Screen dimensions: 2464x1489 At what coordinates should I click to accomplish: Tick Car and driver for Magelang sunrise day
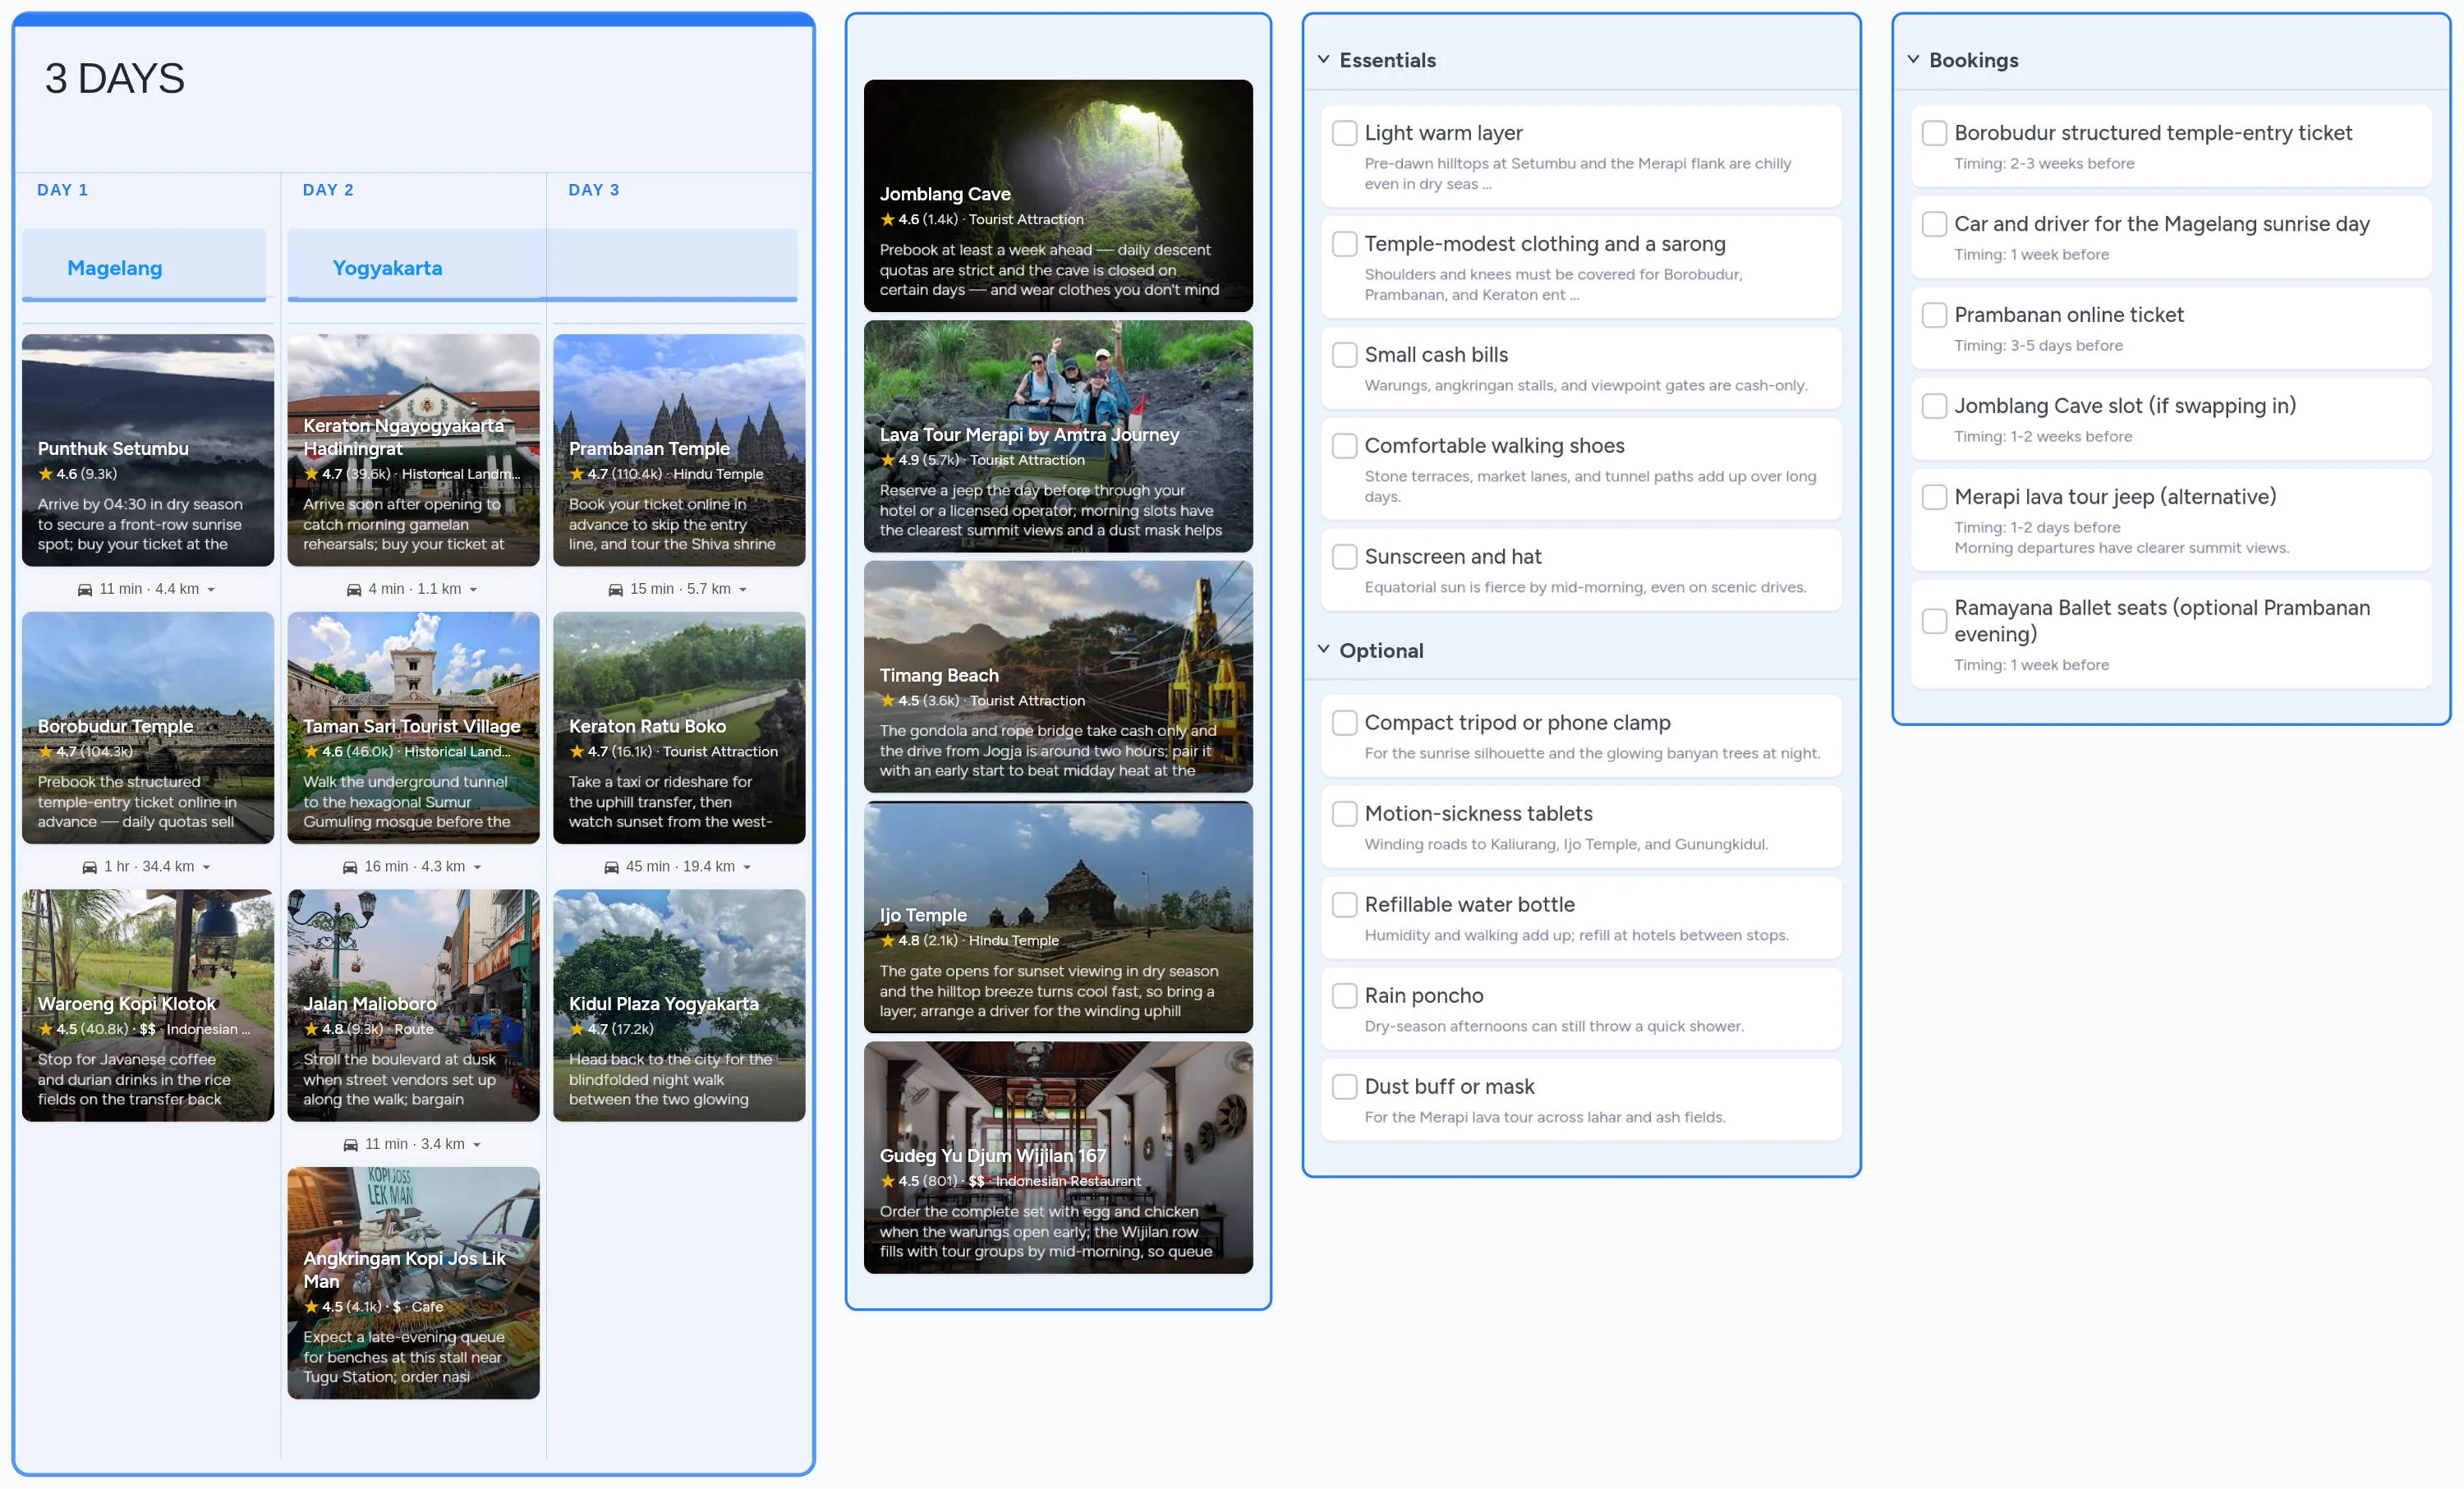[1935, 224]
